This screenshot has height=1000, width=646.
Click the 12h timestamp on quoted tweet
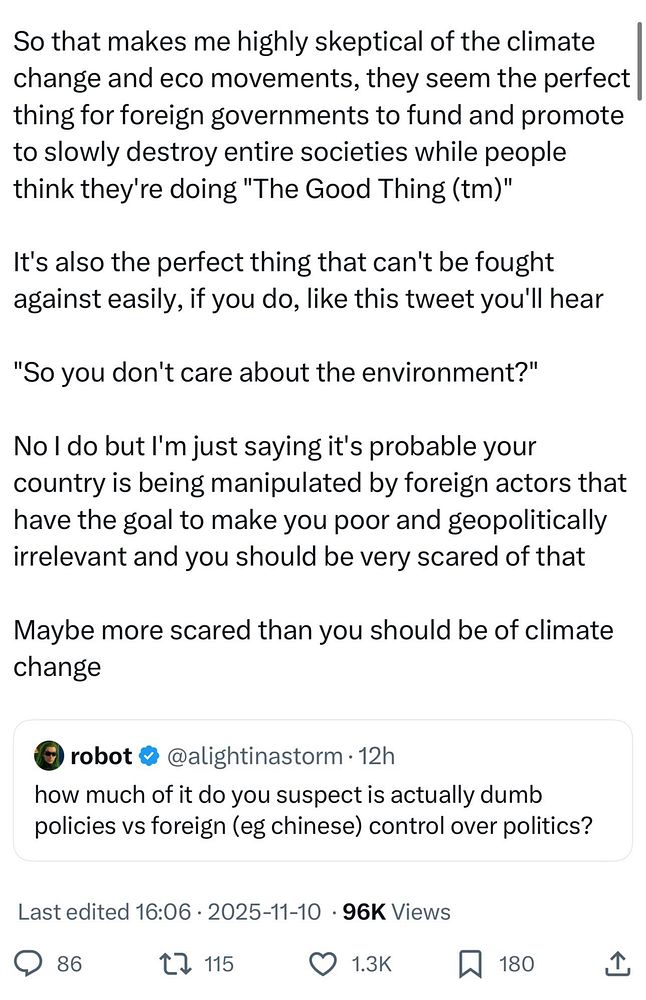(376, 756)
